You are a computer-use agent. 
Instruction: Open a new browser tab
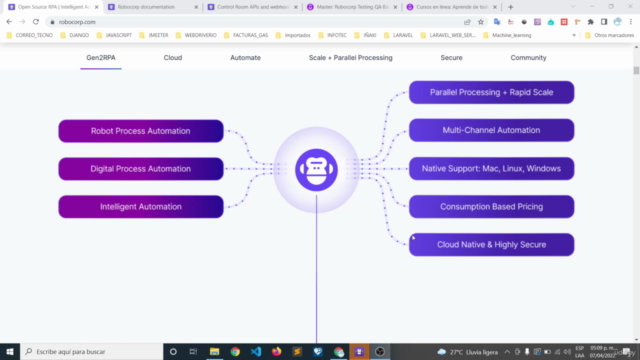point(511,7)
